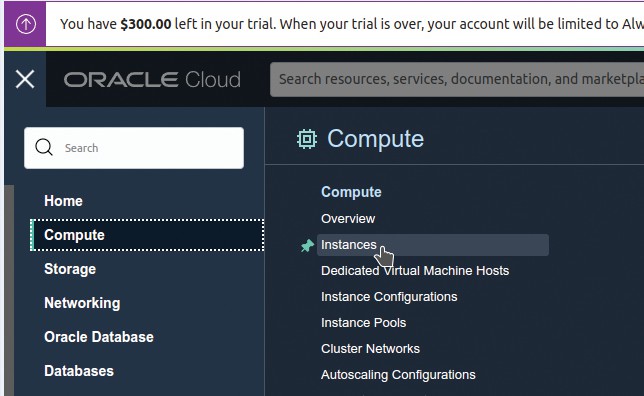Open Autoscaling Configurations link

pyautogui.click(x=398, y=375)
